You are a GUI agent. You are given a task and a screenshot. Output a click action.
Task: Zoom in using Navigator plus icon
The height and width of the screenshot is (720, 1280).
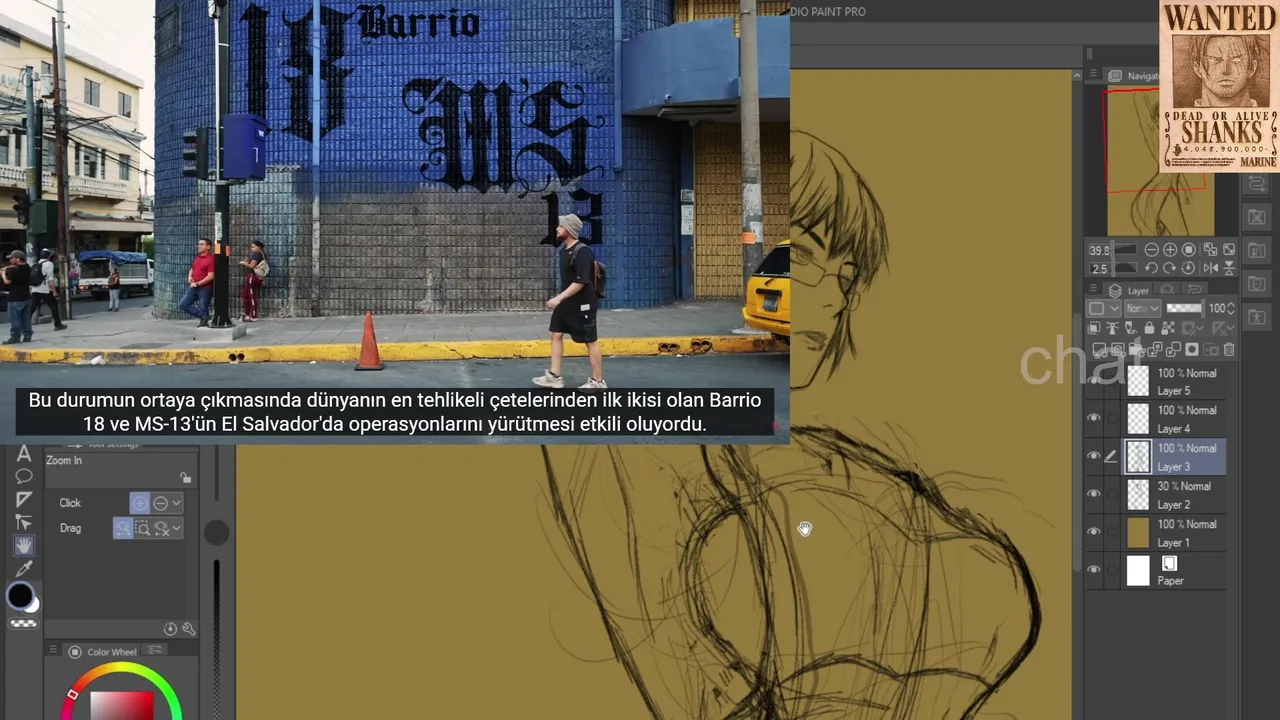click(x=1170, y=250)
